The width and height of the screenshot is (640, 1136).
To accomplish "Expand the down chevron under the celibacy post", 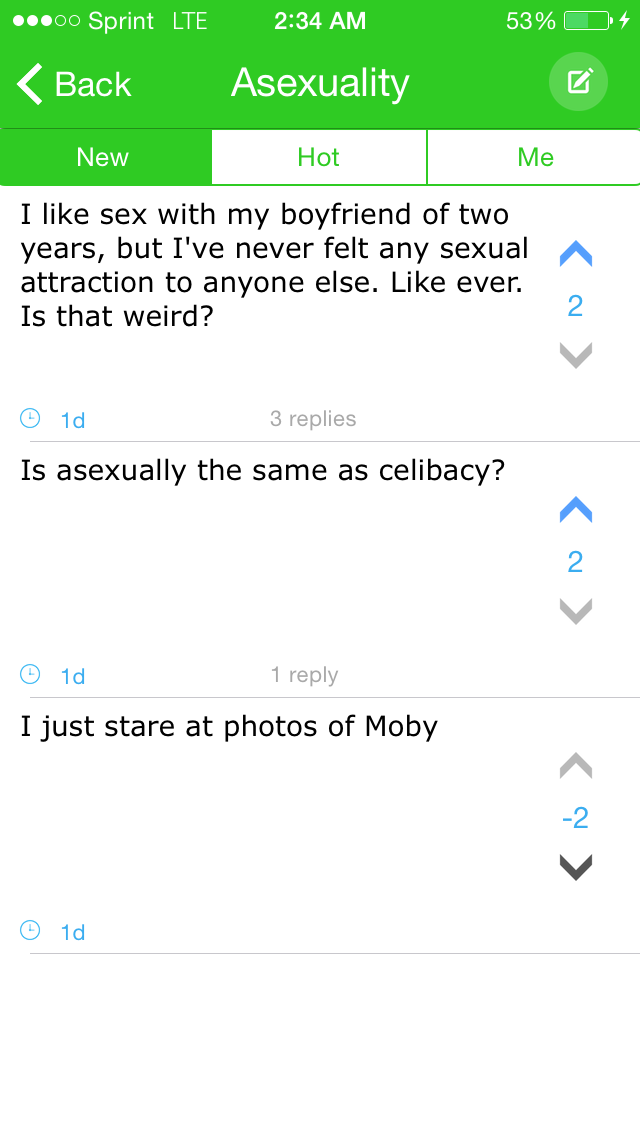I will (575, 611).
